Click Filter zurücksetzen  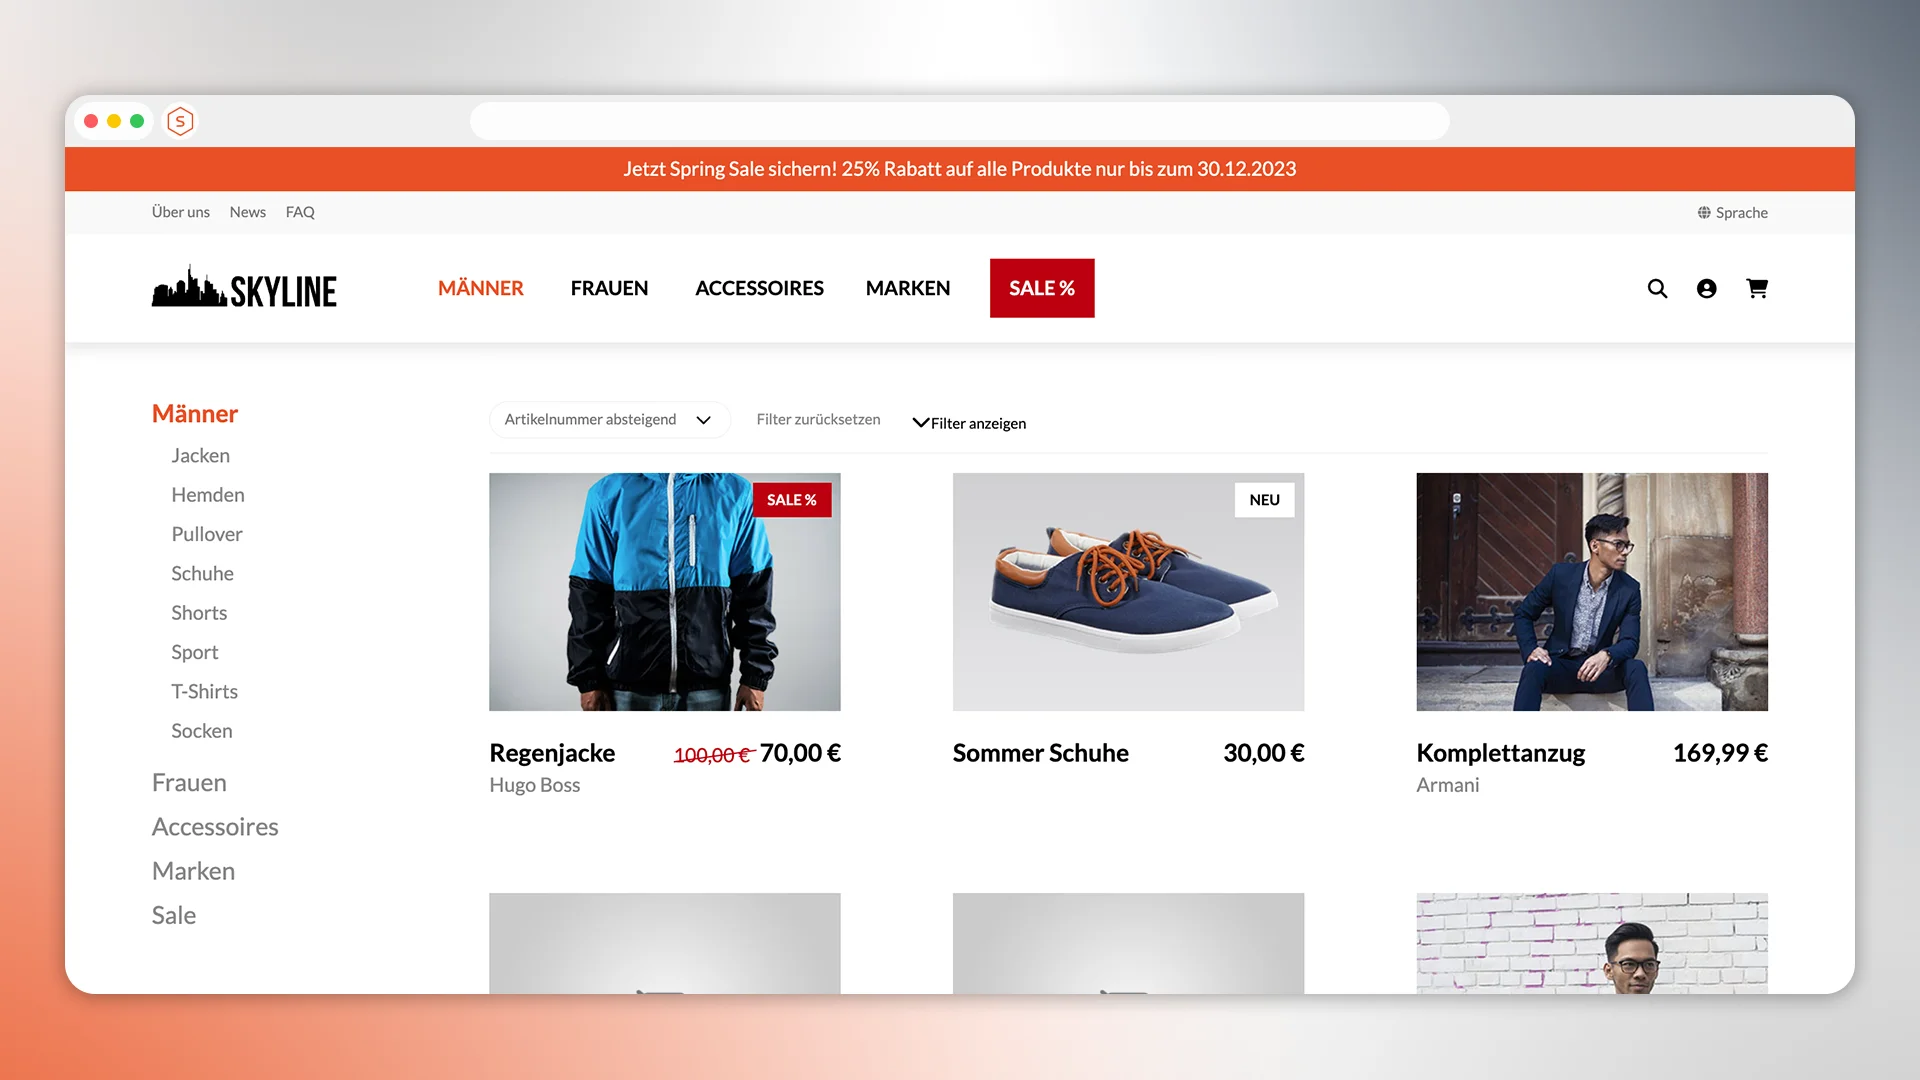click(818, 419)
